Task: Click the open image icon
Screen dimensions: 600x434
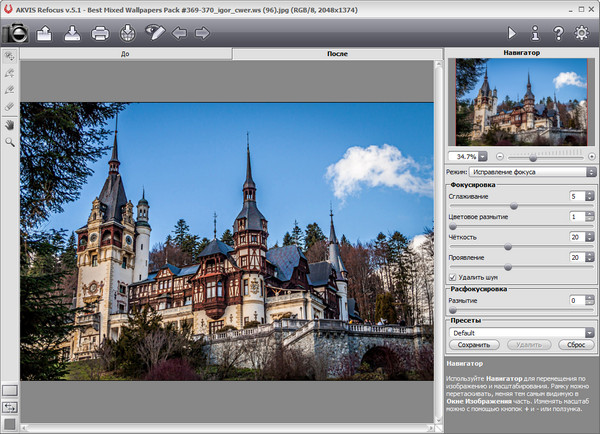Action: coord(45,34)
